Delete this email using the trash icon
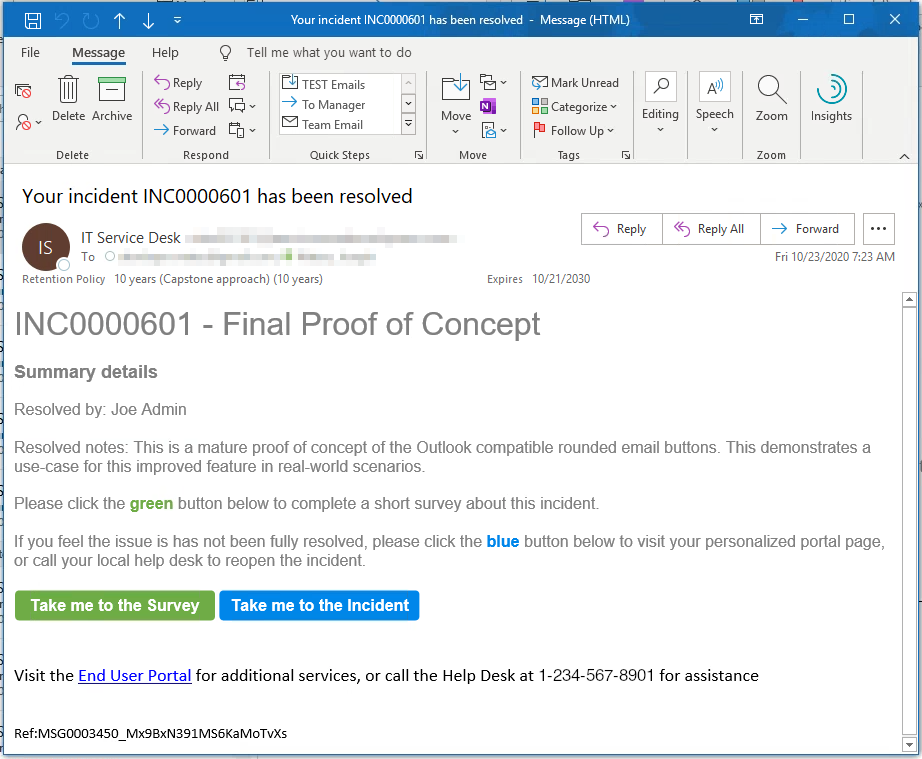The width and height of the screenshot is (922, 759). pyautogui.click(x=67, y=95)
